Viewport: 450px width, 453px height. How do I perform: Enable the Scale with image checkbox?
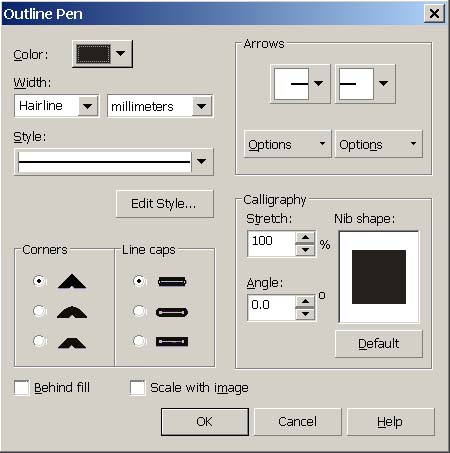click(137, 388)
